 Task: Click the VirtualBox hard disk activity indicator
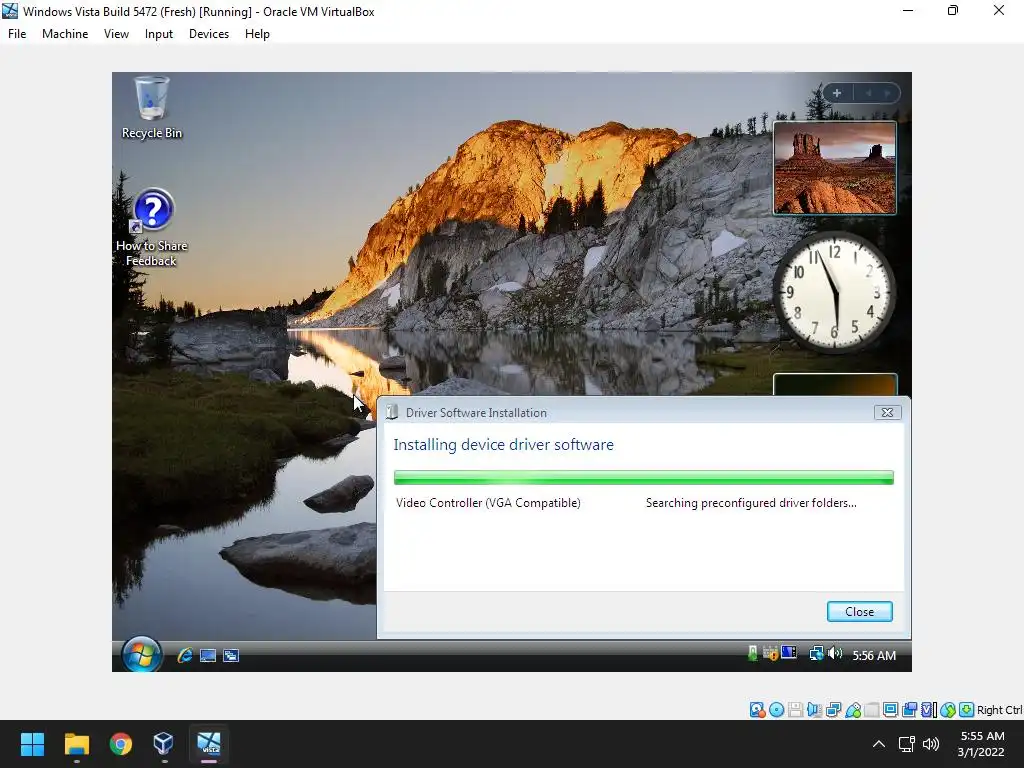click(x=758, y=710)
